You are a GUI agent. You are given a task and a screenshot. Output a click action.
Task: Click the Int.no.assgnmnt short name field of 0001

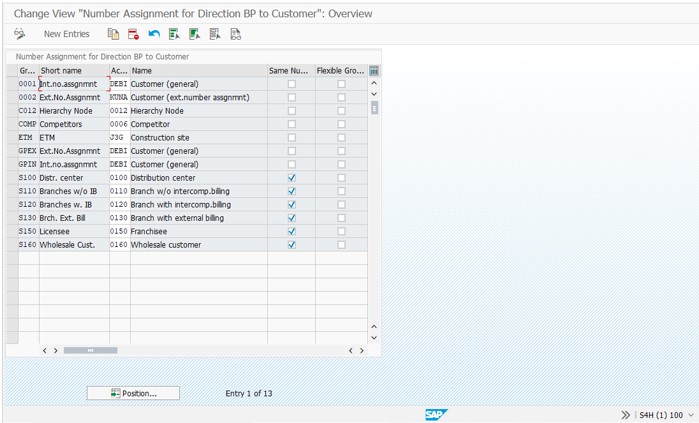pyautogui.click(x=74, y=84)
